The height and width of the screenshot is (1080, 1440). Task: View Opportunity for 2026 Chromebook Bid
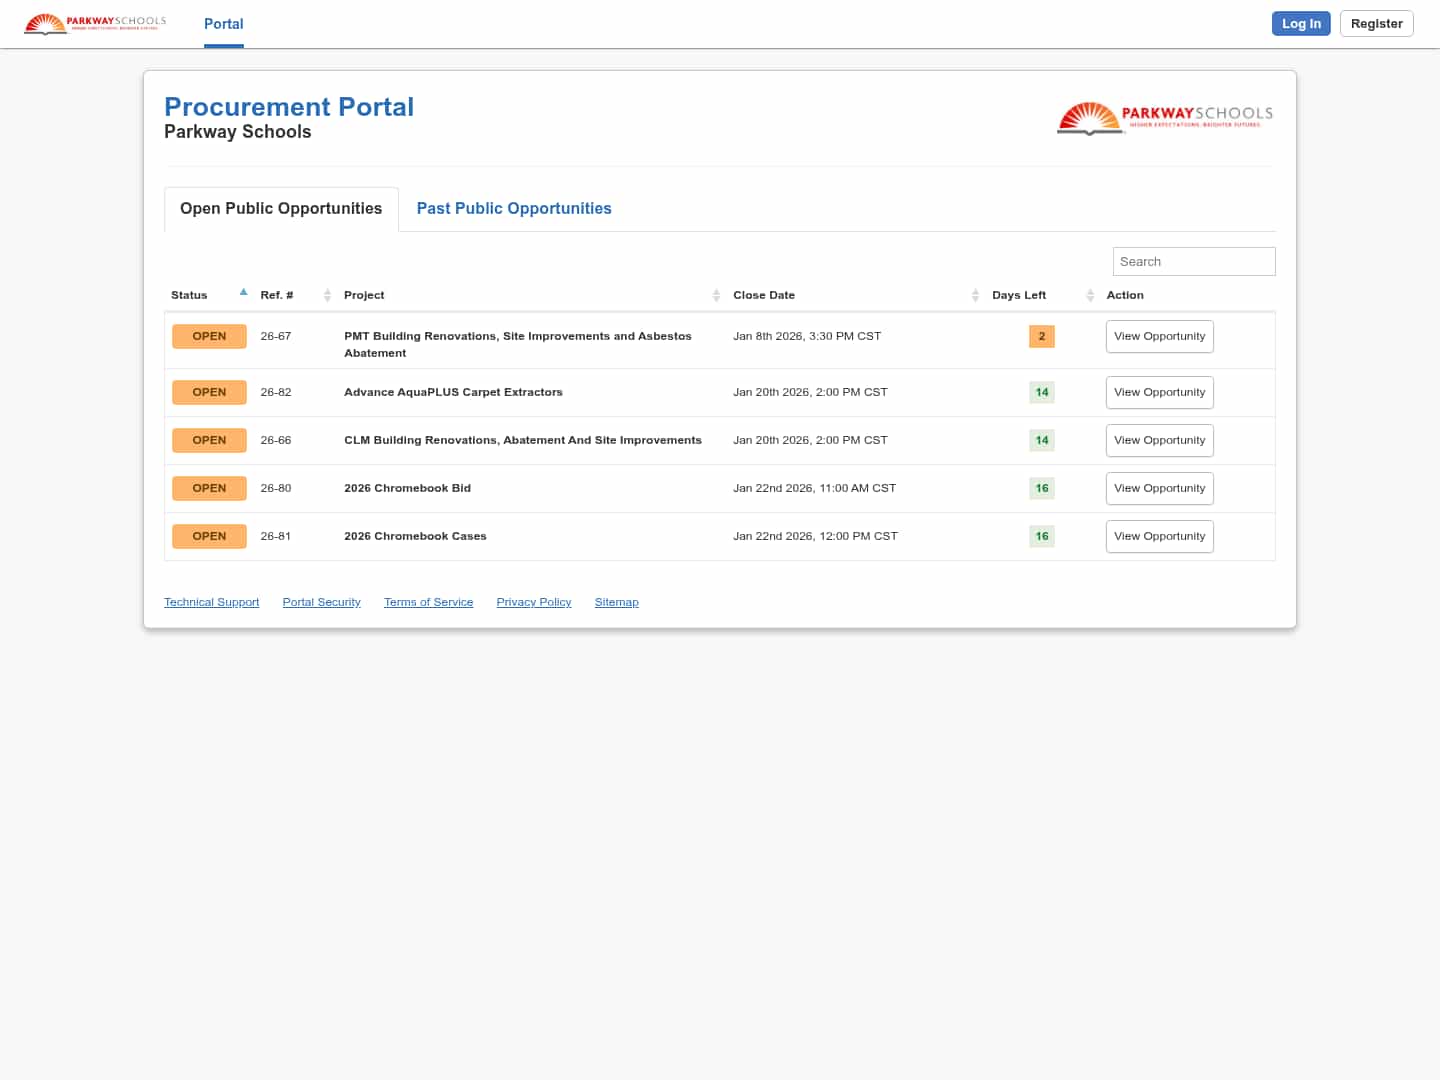pyautogui.click(x=1159, y=489)
